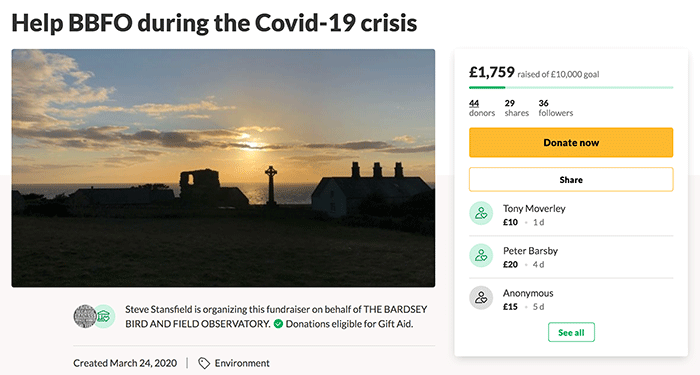The height and width of the screenshot is (375, 700).
Task: Click the Created March 24, 2020 text
Action: click(x=125, y=363)
